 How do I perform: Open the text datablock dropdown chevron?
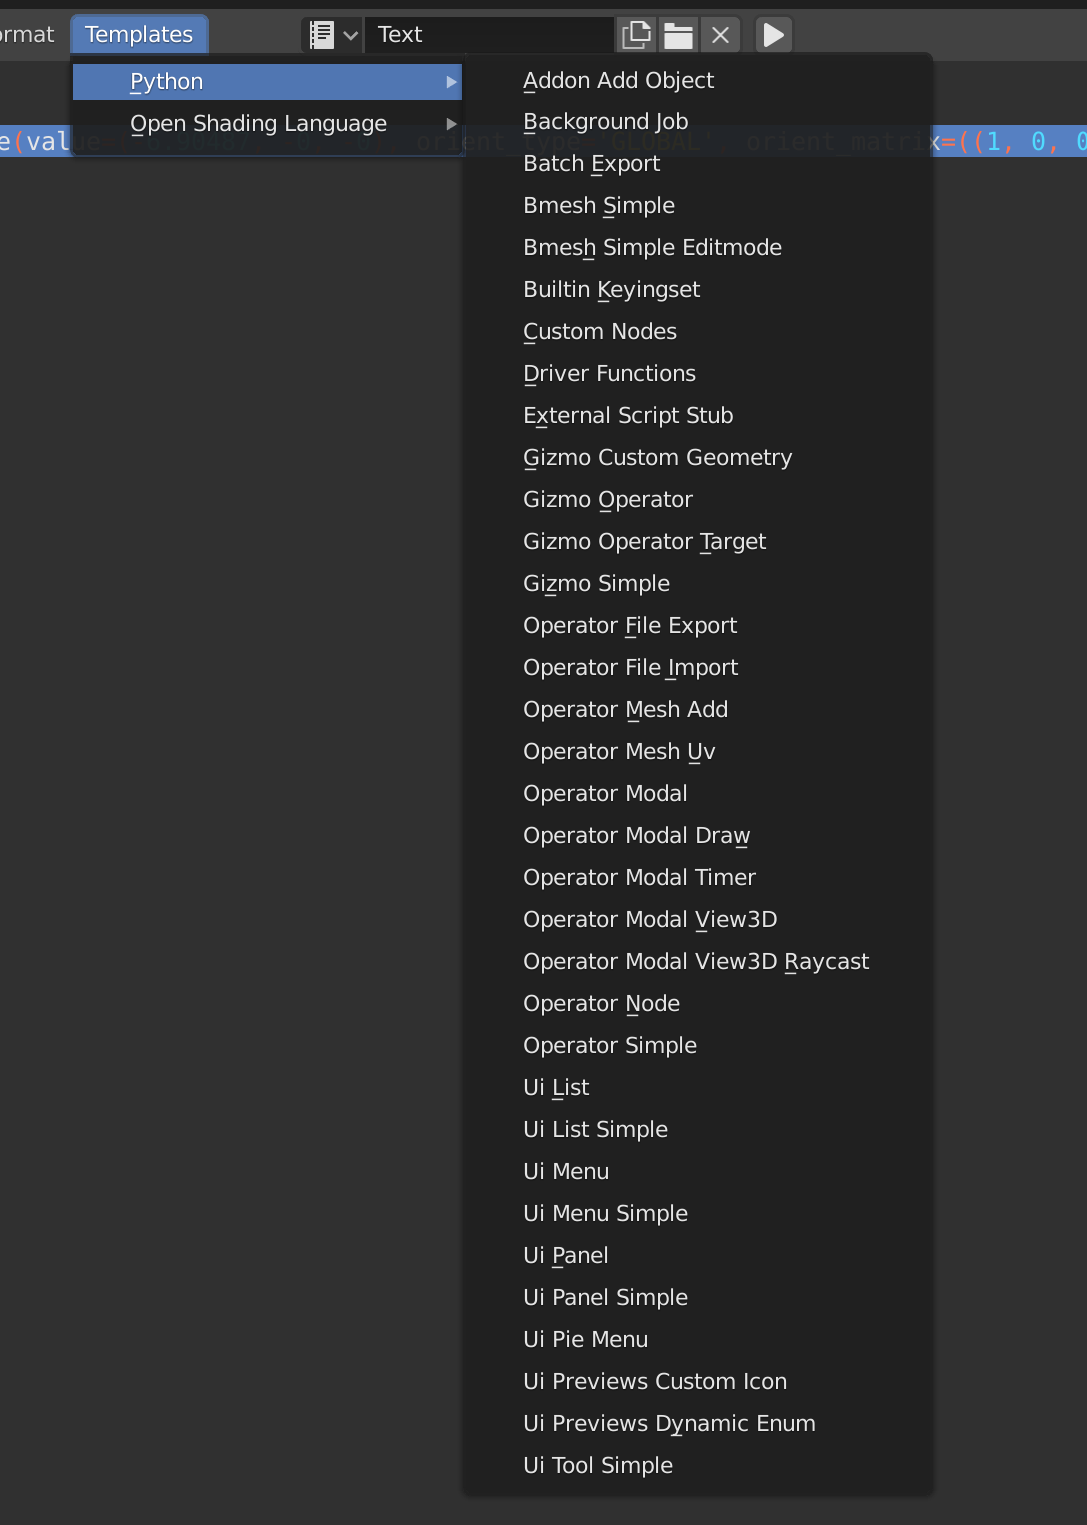[x=350, y=35]
